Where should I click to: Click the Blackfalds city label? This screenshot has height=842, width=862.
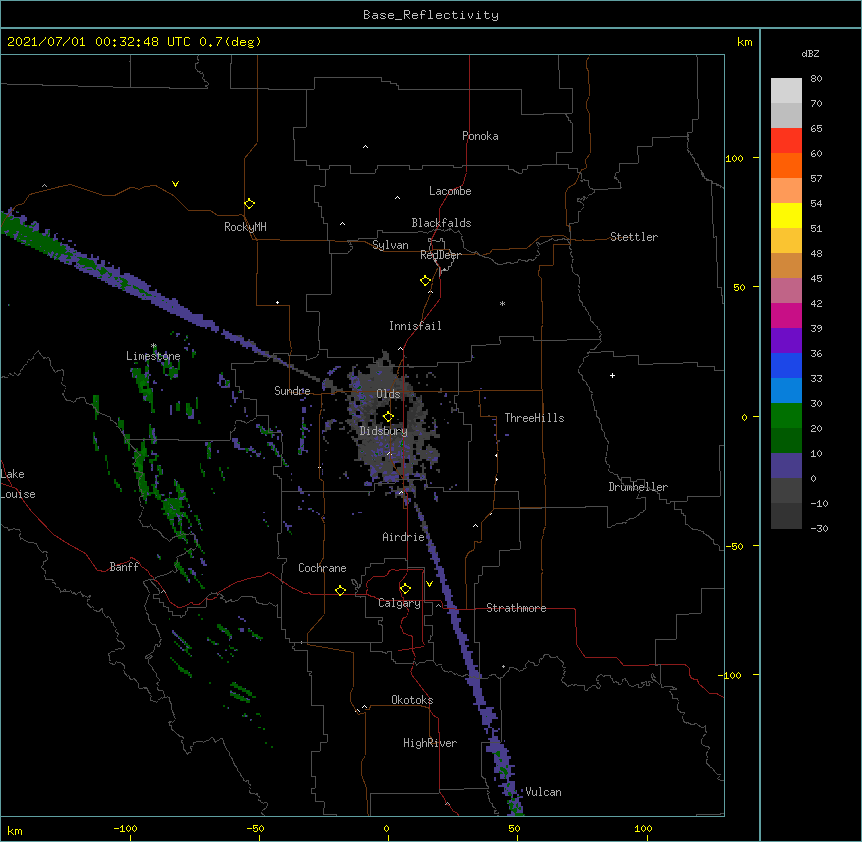pos(441,223)
